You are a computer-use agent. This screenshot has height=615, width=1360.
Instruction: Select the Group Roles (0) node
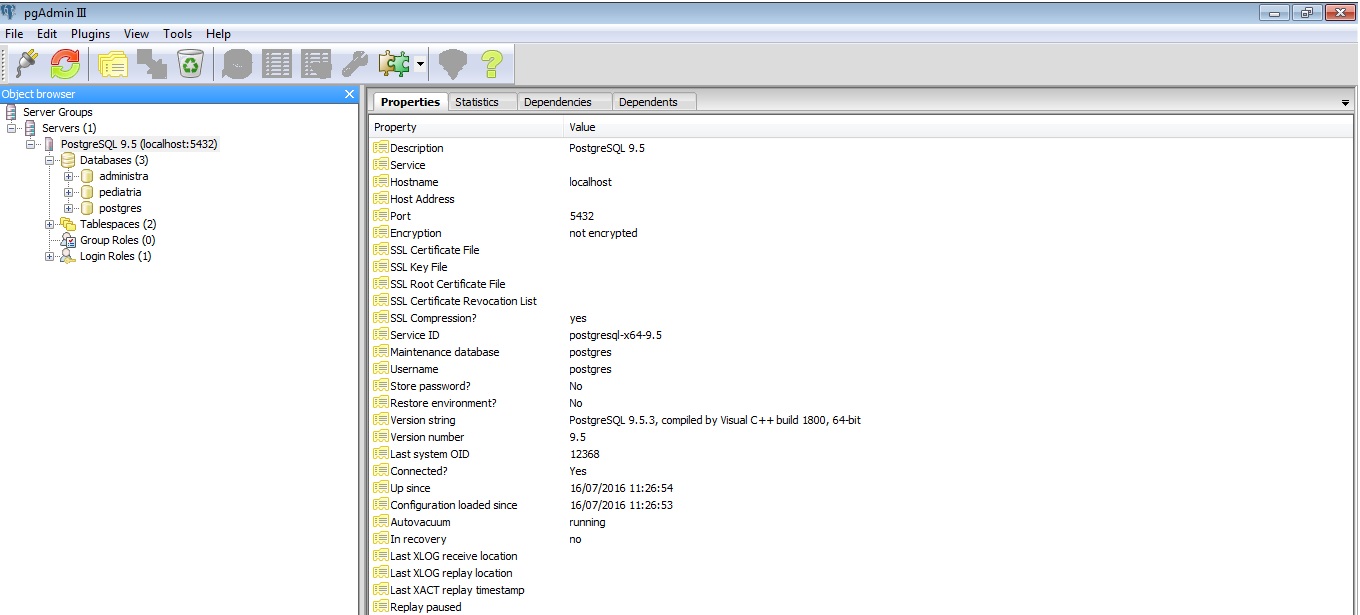(118, 240)
